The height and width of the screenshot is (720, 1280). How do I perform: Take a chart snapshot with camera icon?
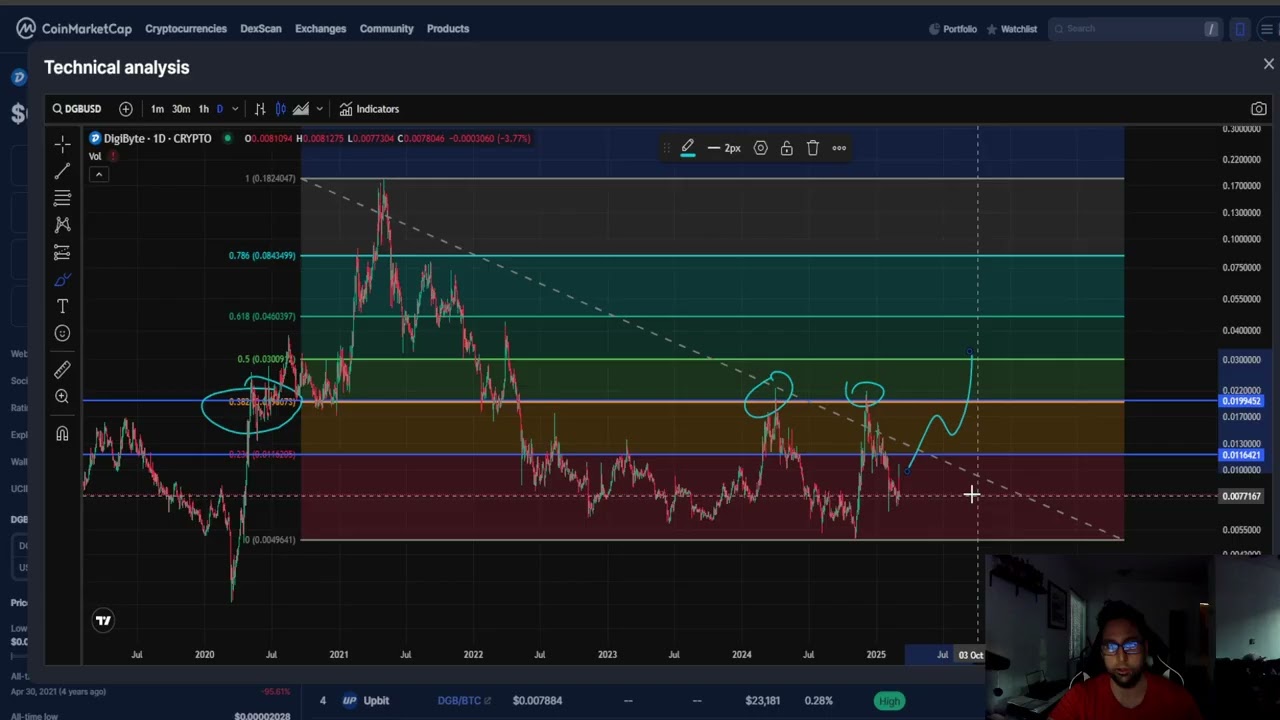1259,109
